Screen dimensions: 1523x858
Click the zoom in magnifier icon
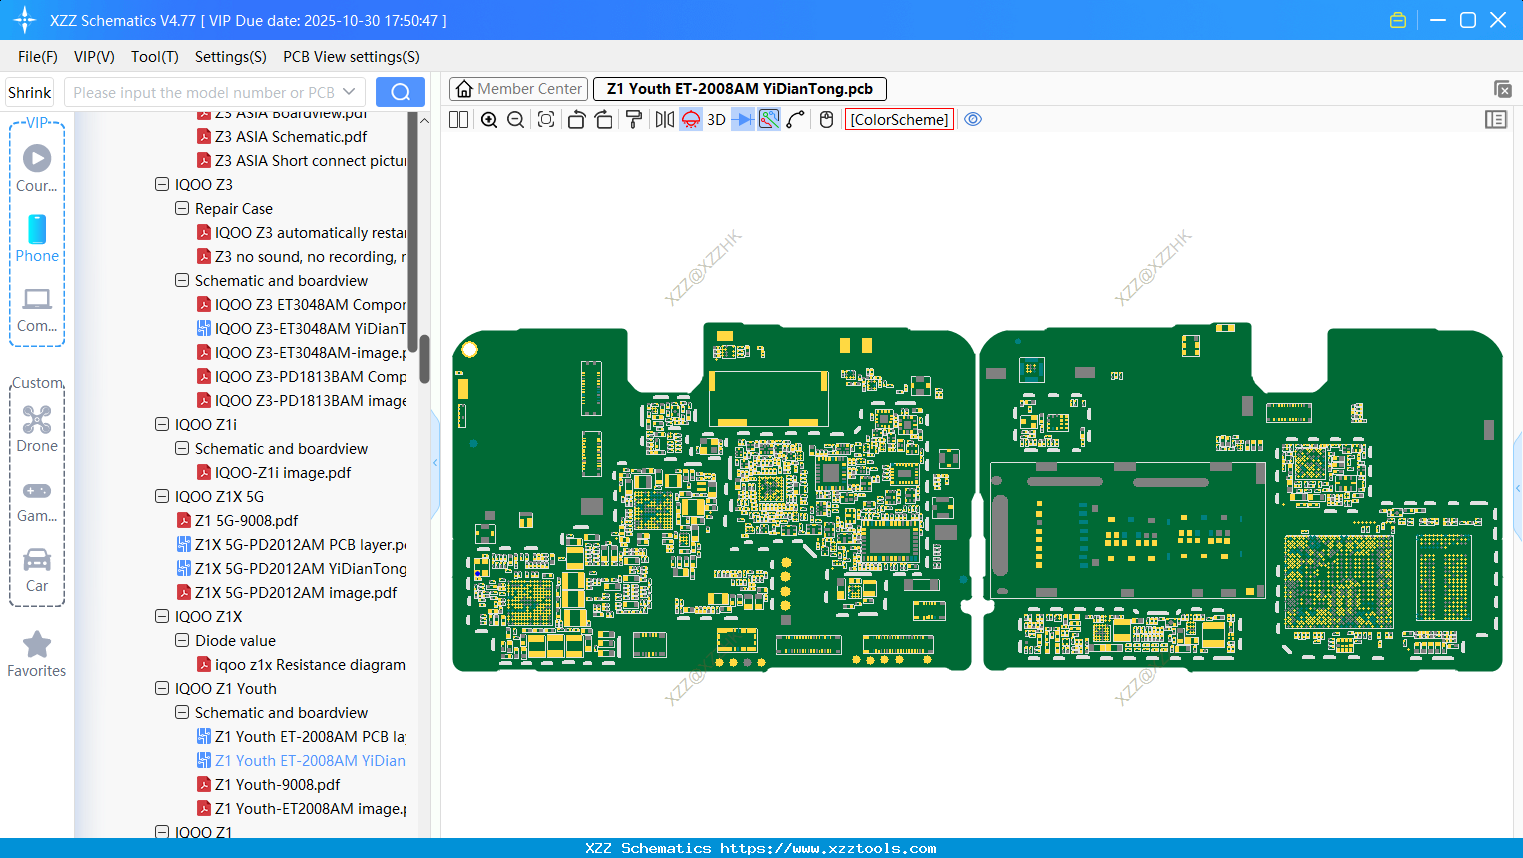pos(489,120)
